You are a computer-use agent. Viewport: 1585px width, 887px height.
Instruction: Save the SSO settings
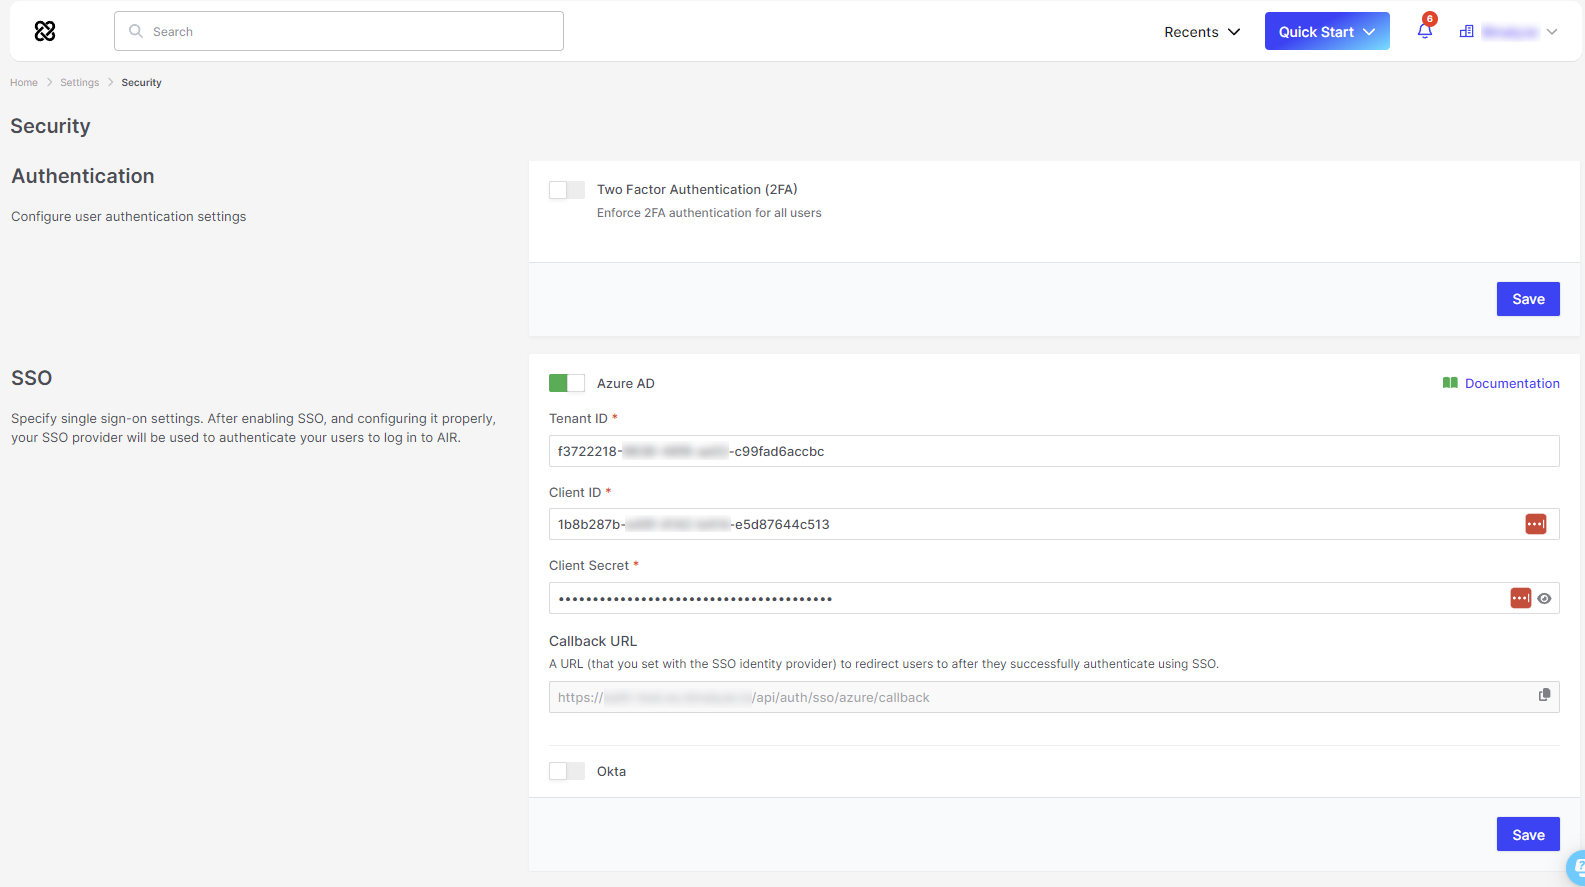1527,835
